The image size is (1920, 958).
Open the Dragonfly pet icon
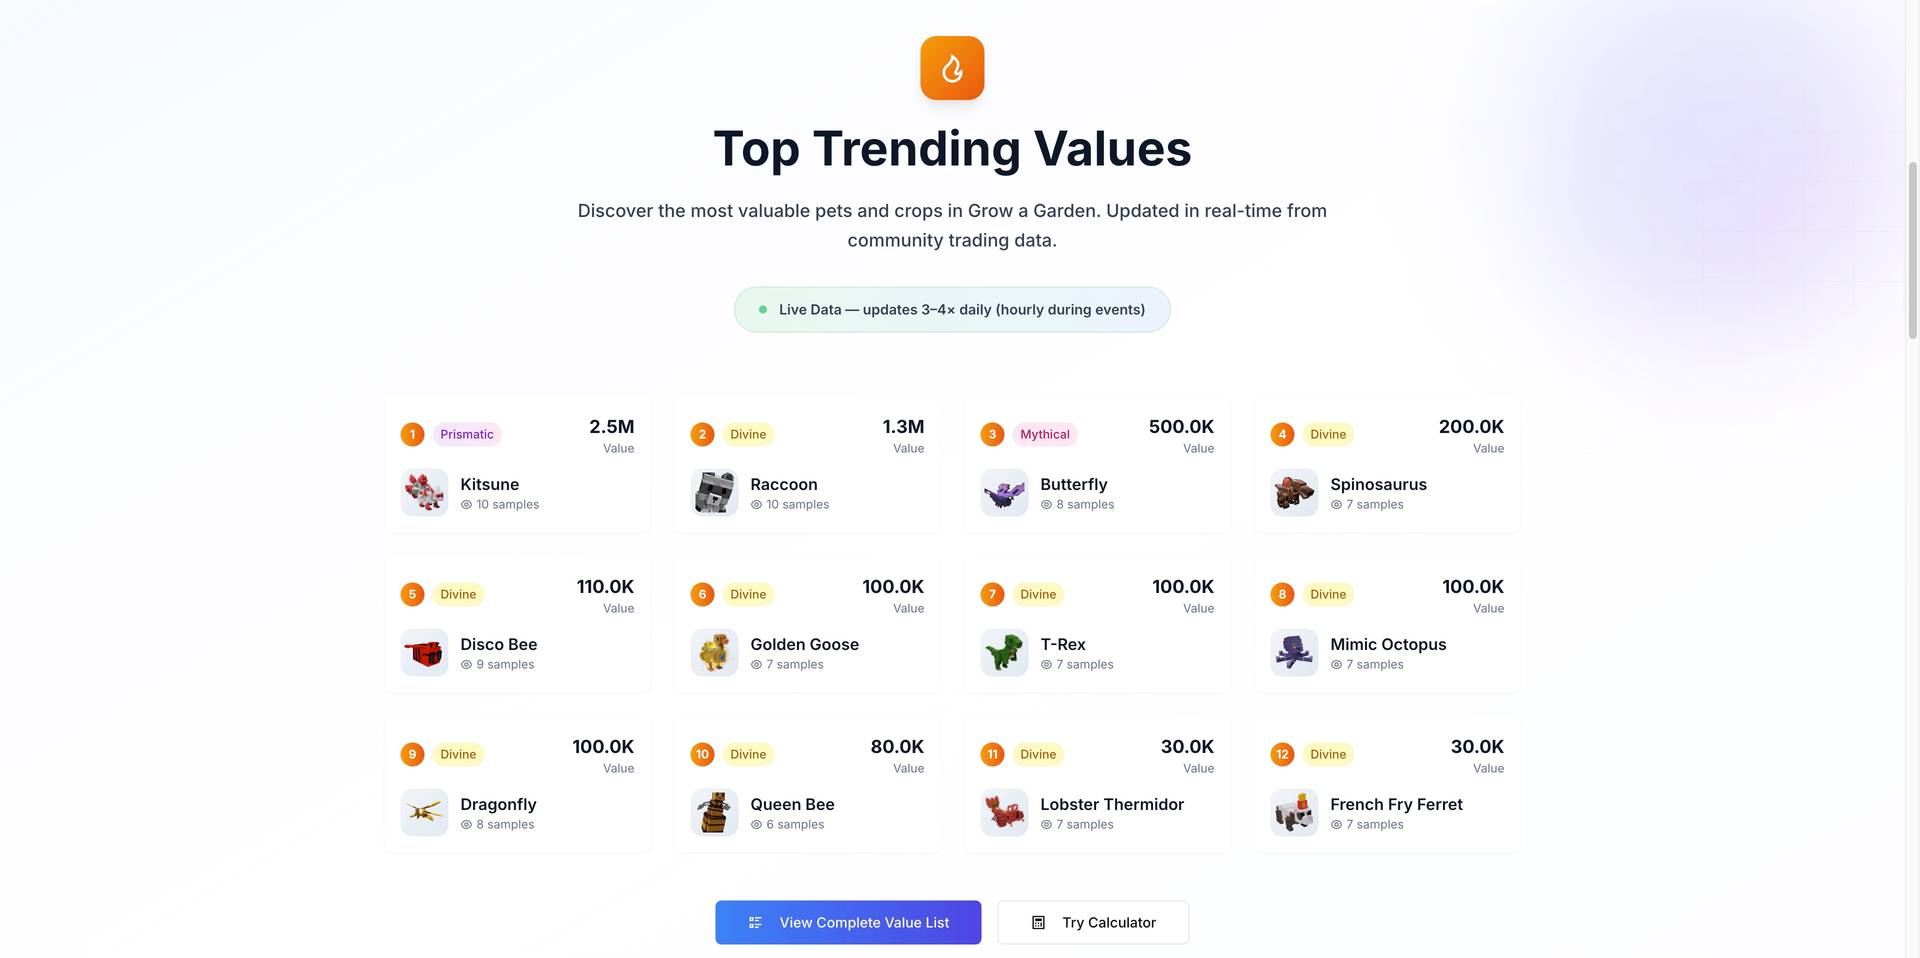click(424, 813)
